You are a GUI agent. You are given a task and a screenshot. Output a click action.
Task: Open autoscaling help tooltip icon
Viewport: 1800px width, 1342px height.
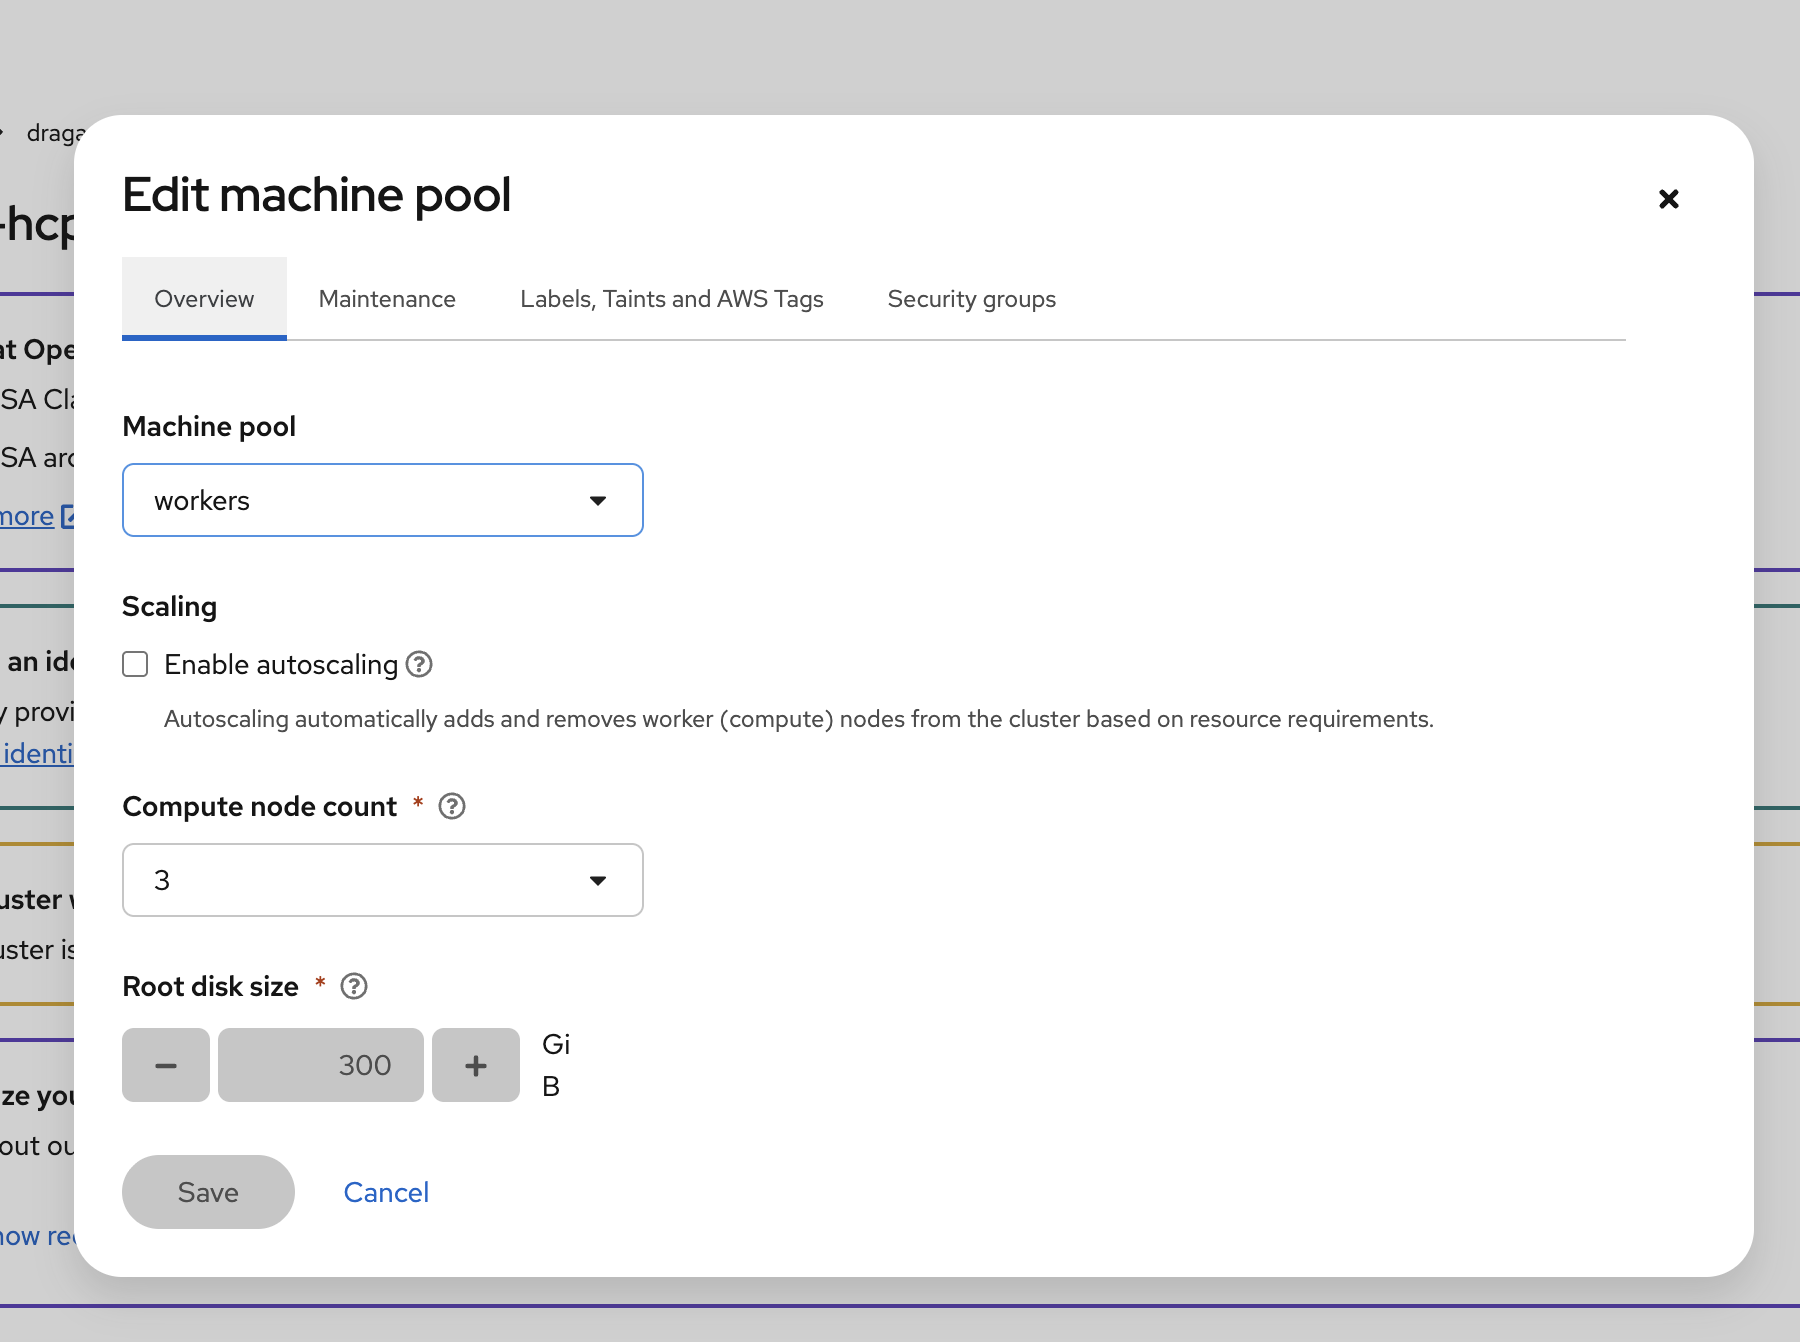(x=419, y=664)
